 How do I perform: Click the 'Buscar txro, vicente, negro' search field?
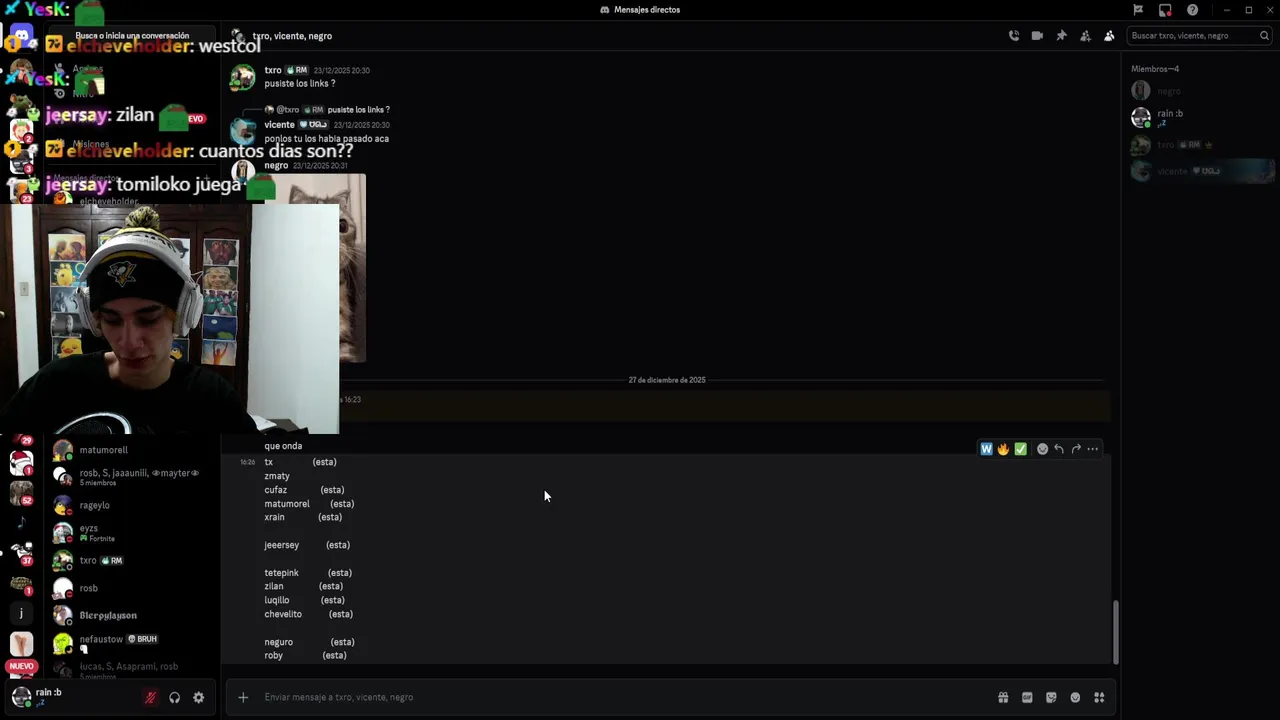1199,36
